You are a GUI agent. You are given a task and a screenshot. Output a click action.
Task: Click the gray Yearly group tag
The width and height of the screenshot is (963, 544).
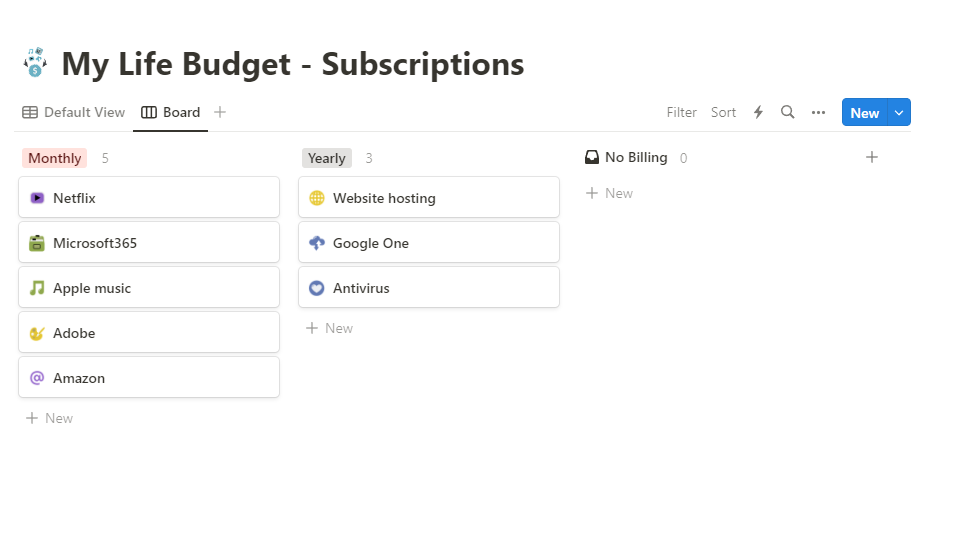pos(327,158)
